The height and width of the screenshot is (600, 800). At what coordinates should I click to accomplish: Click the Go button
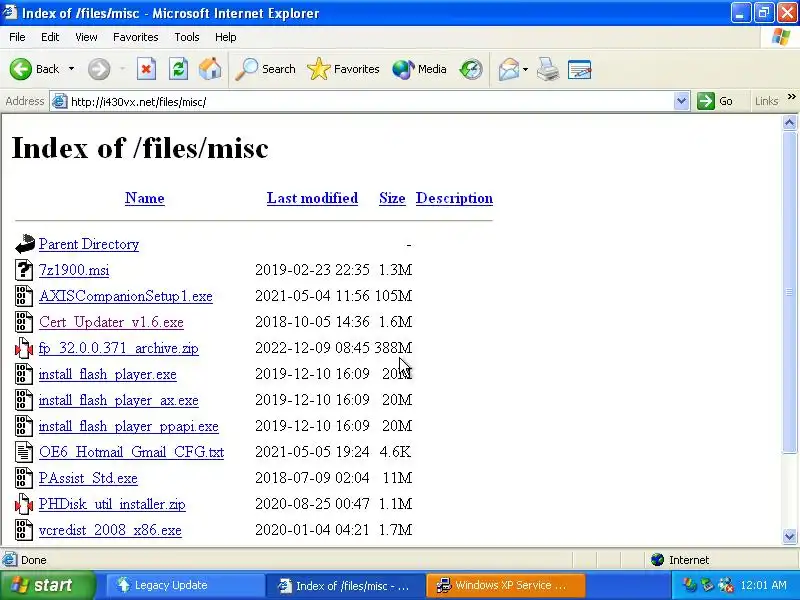[715, 102]
